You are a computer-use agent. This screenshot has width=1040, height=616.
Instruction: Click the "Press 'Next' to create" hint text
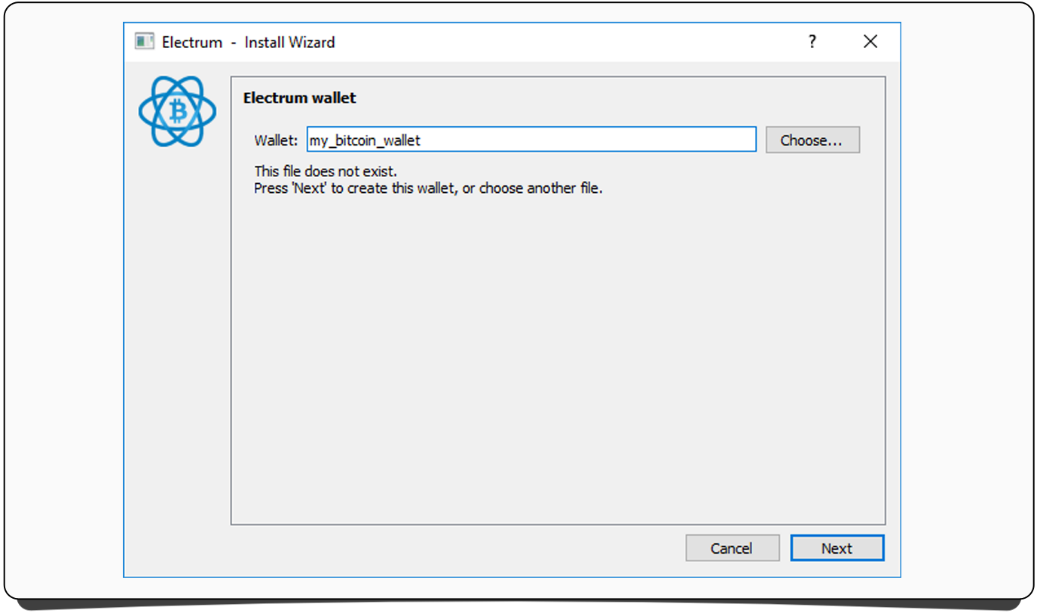click(x=428, y=188)
